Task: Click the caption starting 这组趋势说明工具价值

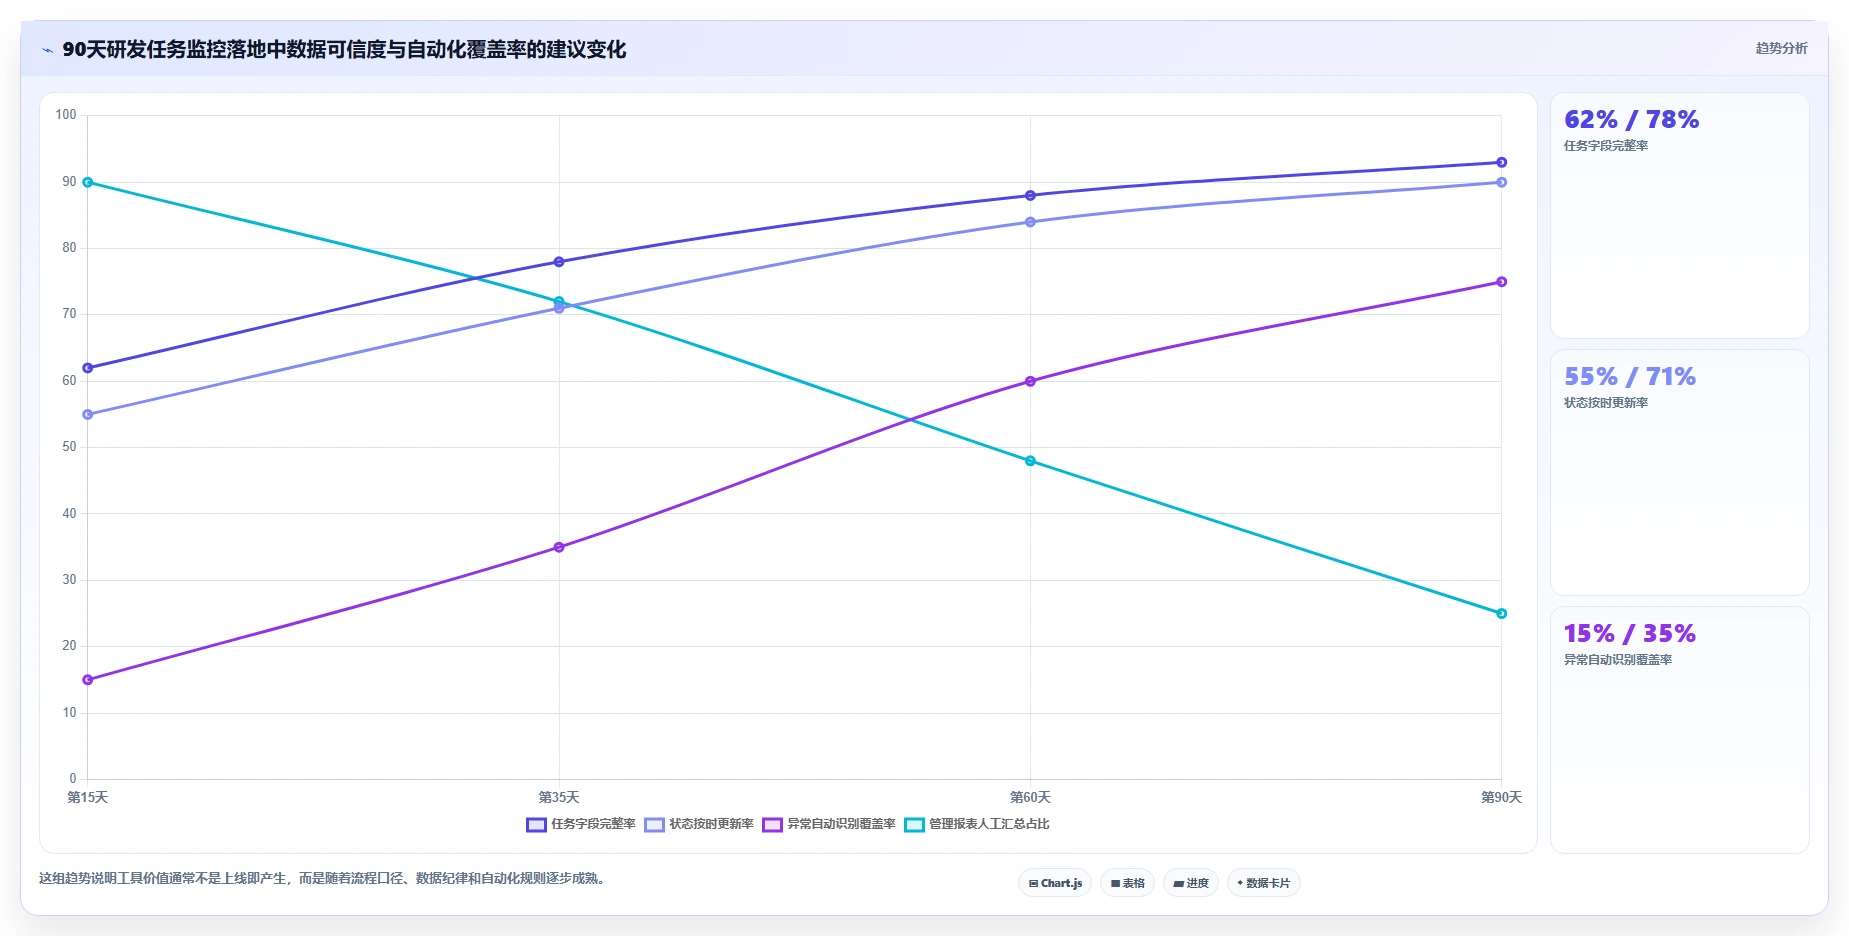Action: tap(324, 879)
